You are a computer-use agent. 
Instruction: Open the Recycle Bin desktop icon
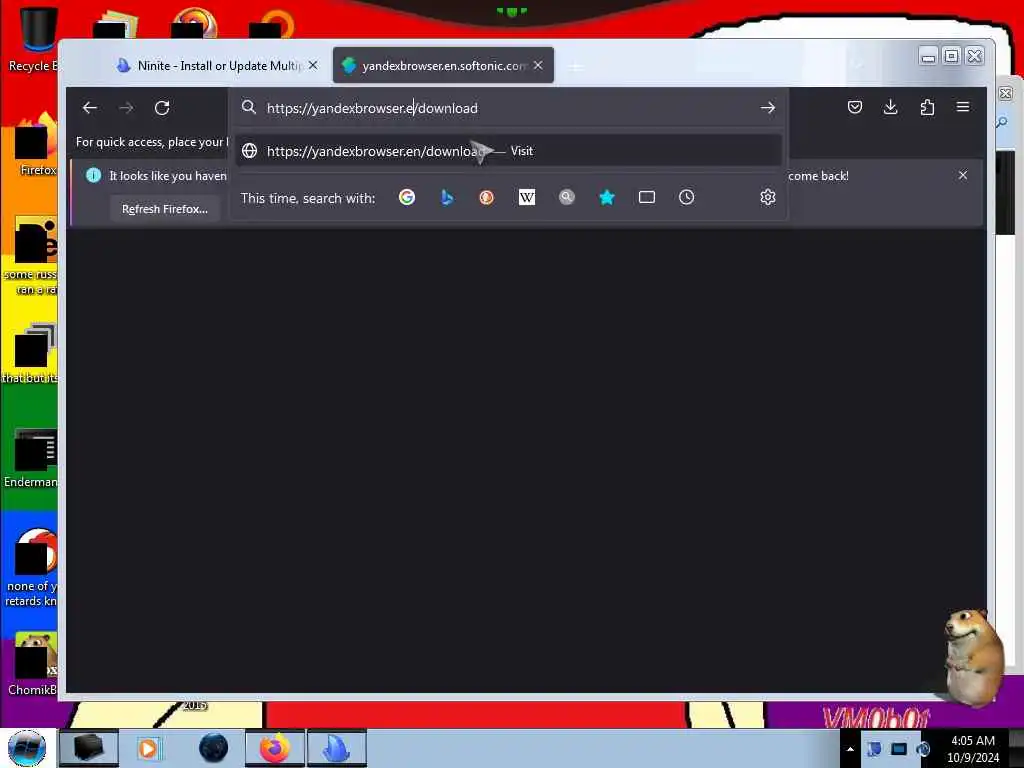click(x=33, y=39)
